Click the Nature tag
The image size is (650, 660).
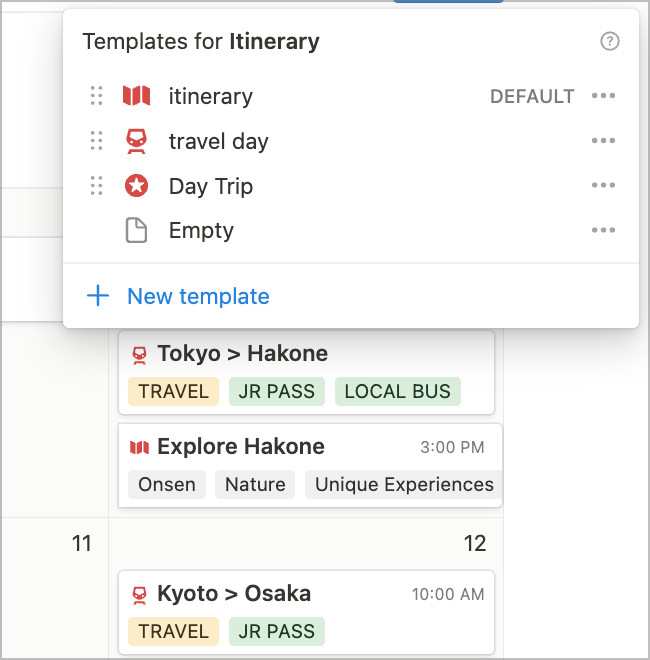255,484
